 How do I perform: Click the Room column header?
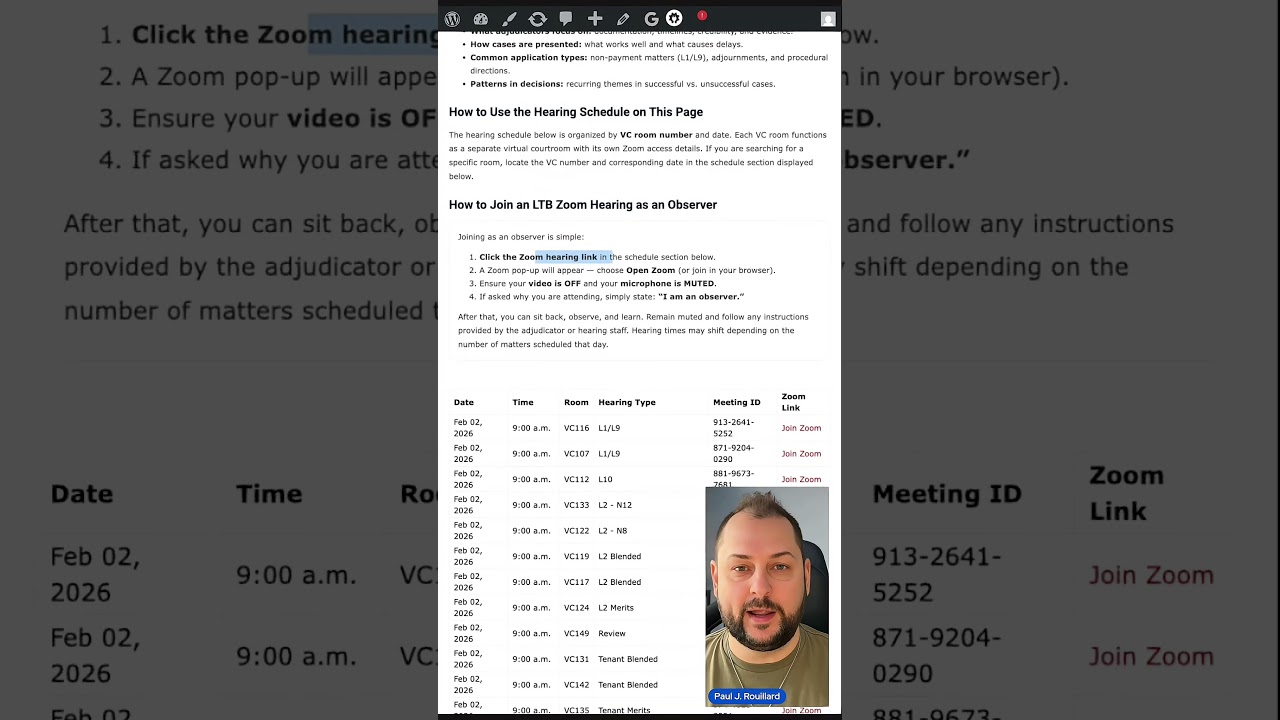pyautogui.click(x=576, y=402)
